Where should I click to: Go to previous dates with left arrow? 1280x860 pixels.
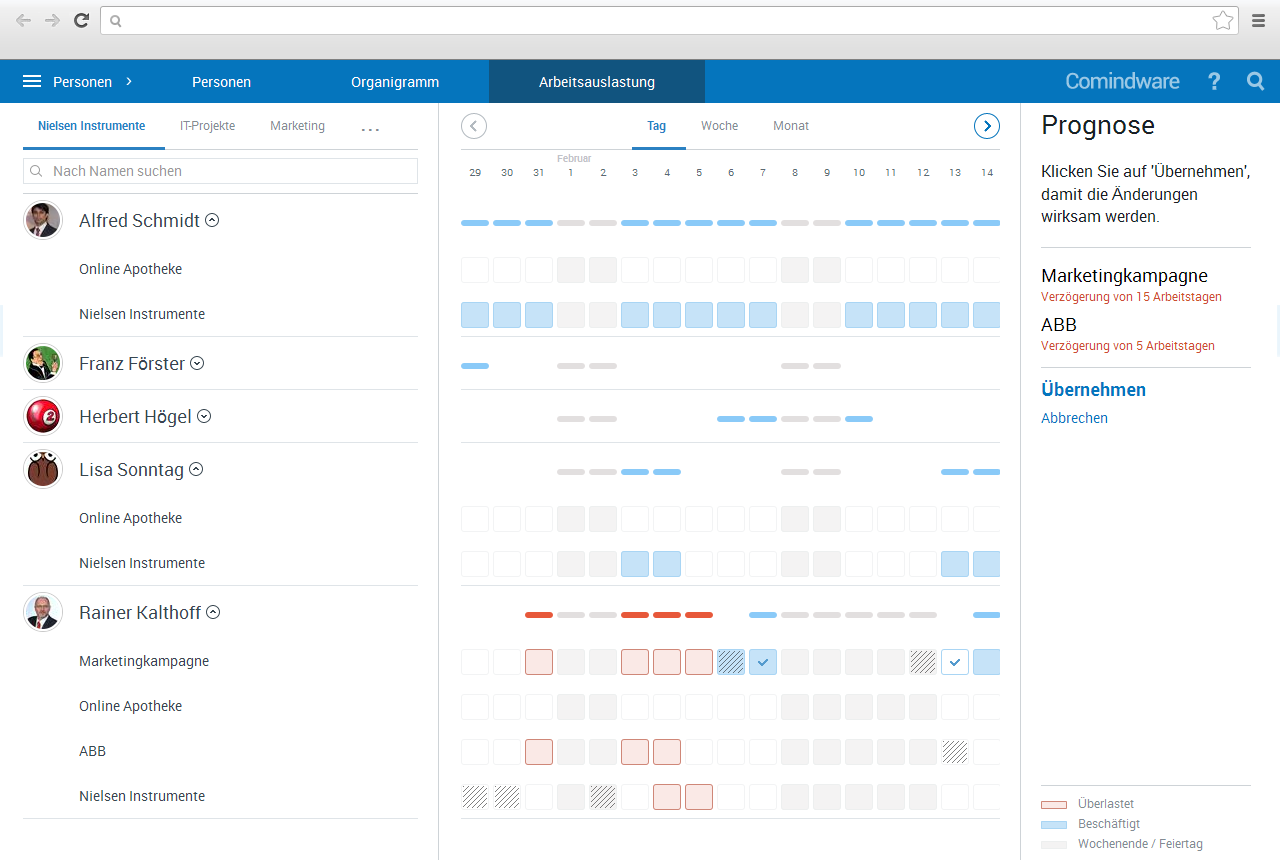tap(474, 126)
